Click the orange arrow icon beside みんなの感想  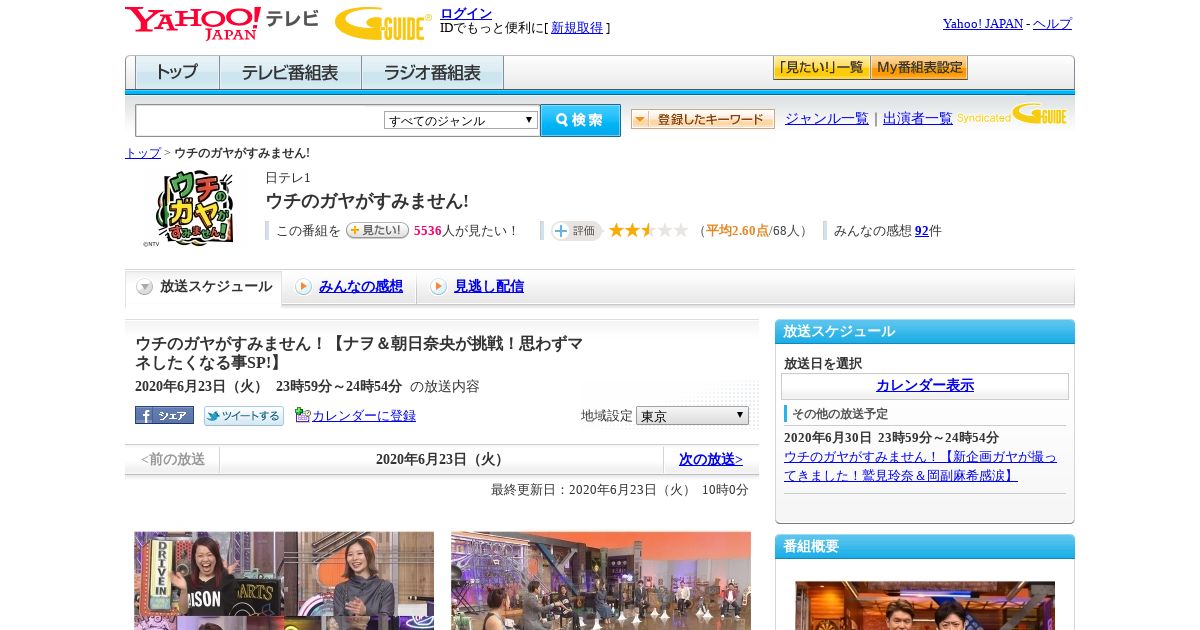(303, 287)
